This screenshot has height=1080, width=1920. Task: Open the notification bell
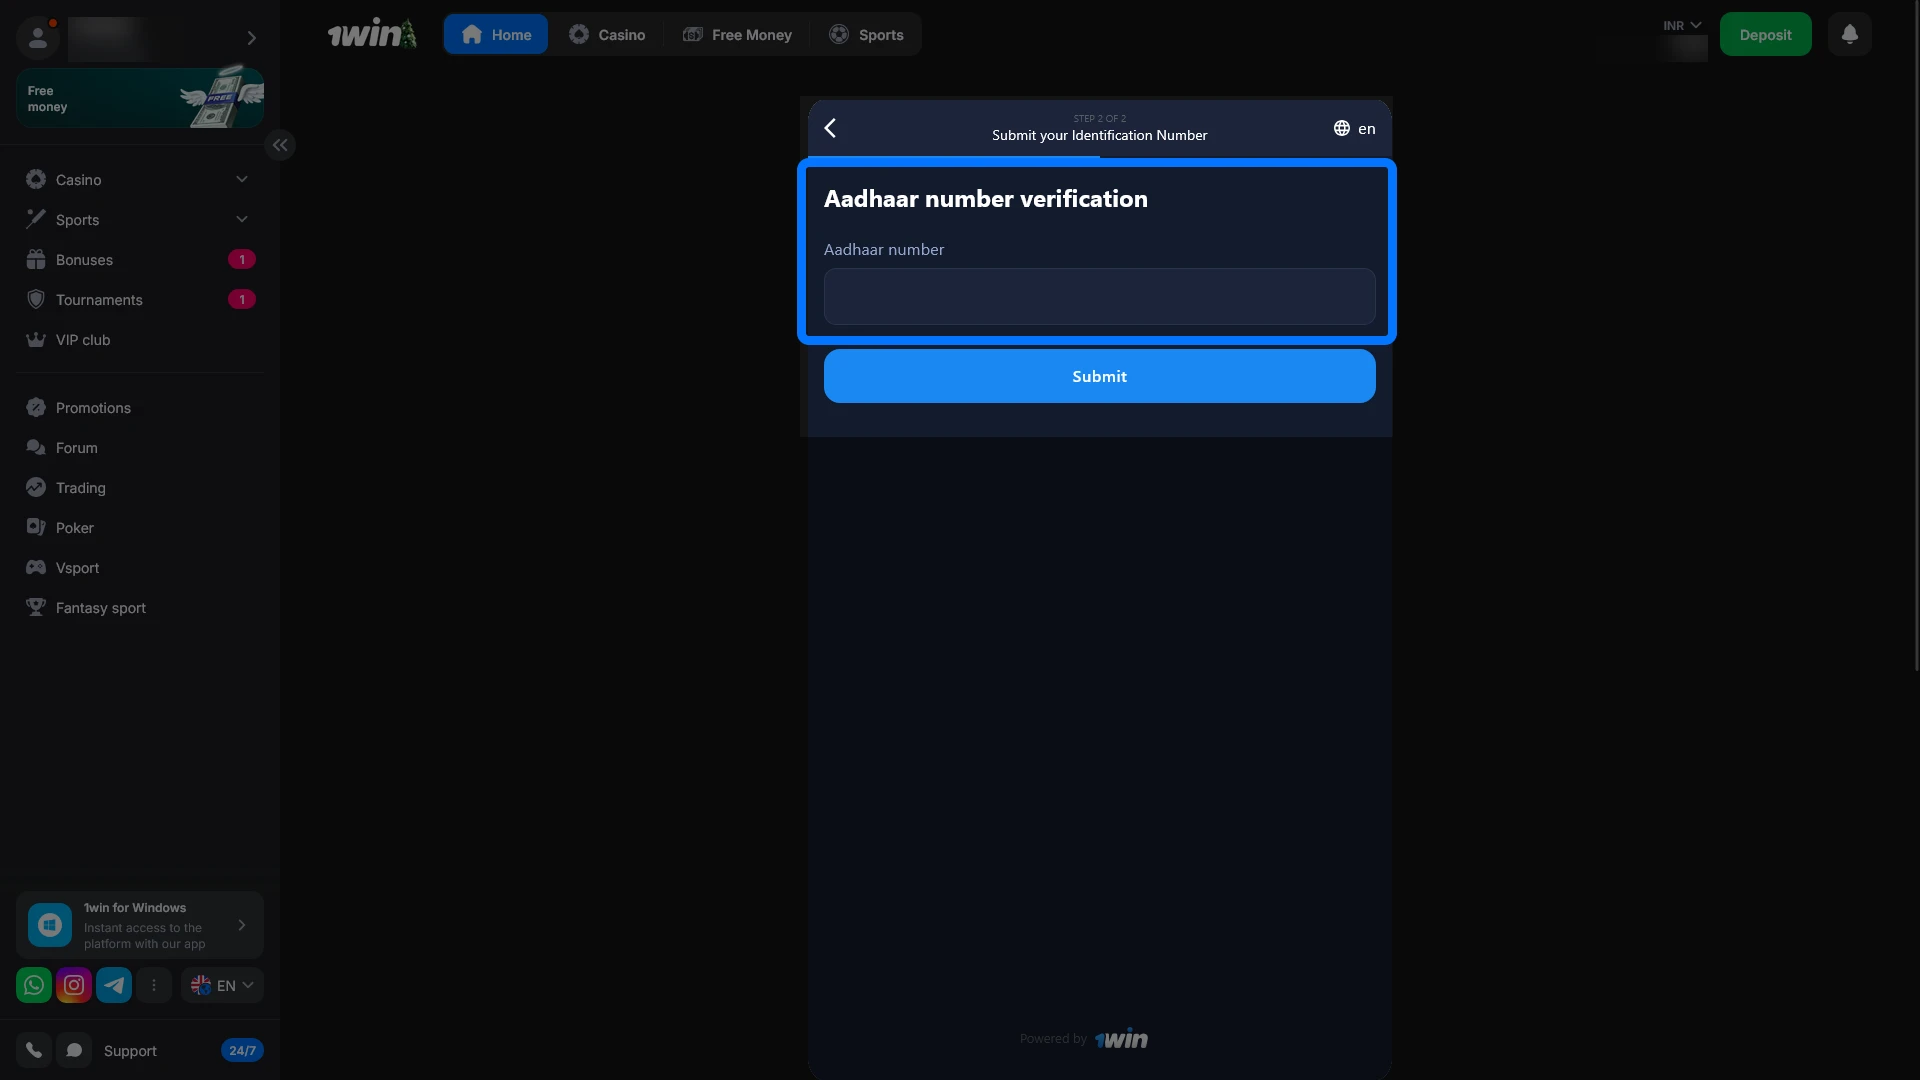(1849, 33)
